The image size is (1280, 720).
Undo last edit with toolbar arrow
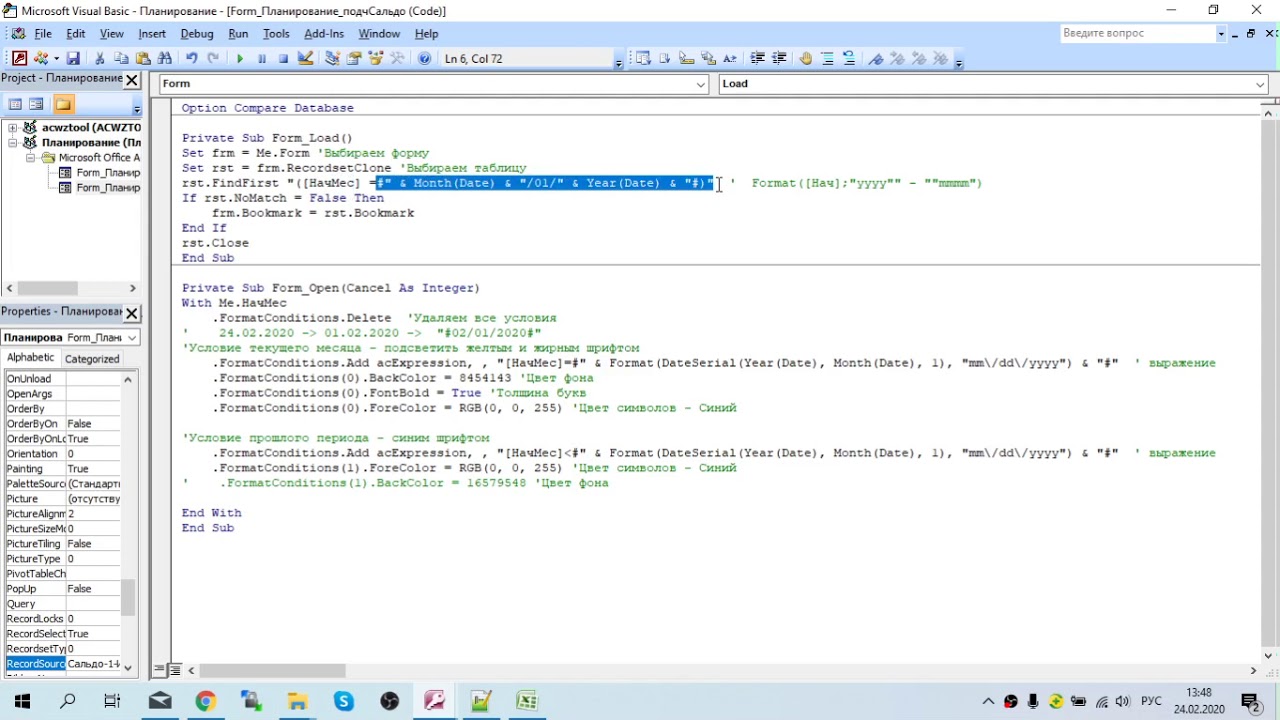point(191,59)
